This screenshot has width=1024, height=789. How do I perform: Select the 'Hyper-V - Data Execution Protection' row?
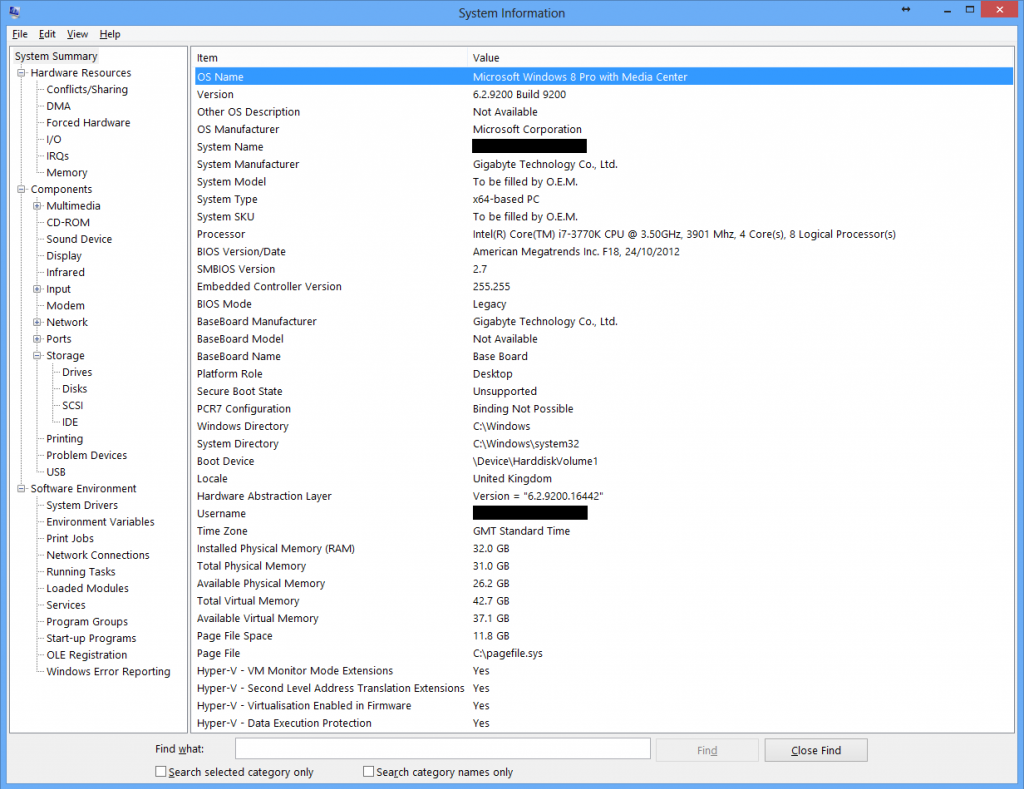(x=603, y=723)
